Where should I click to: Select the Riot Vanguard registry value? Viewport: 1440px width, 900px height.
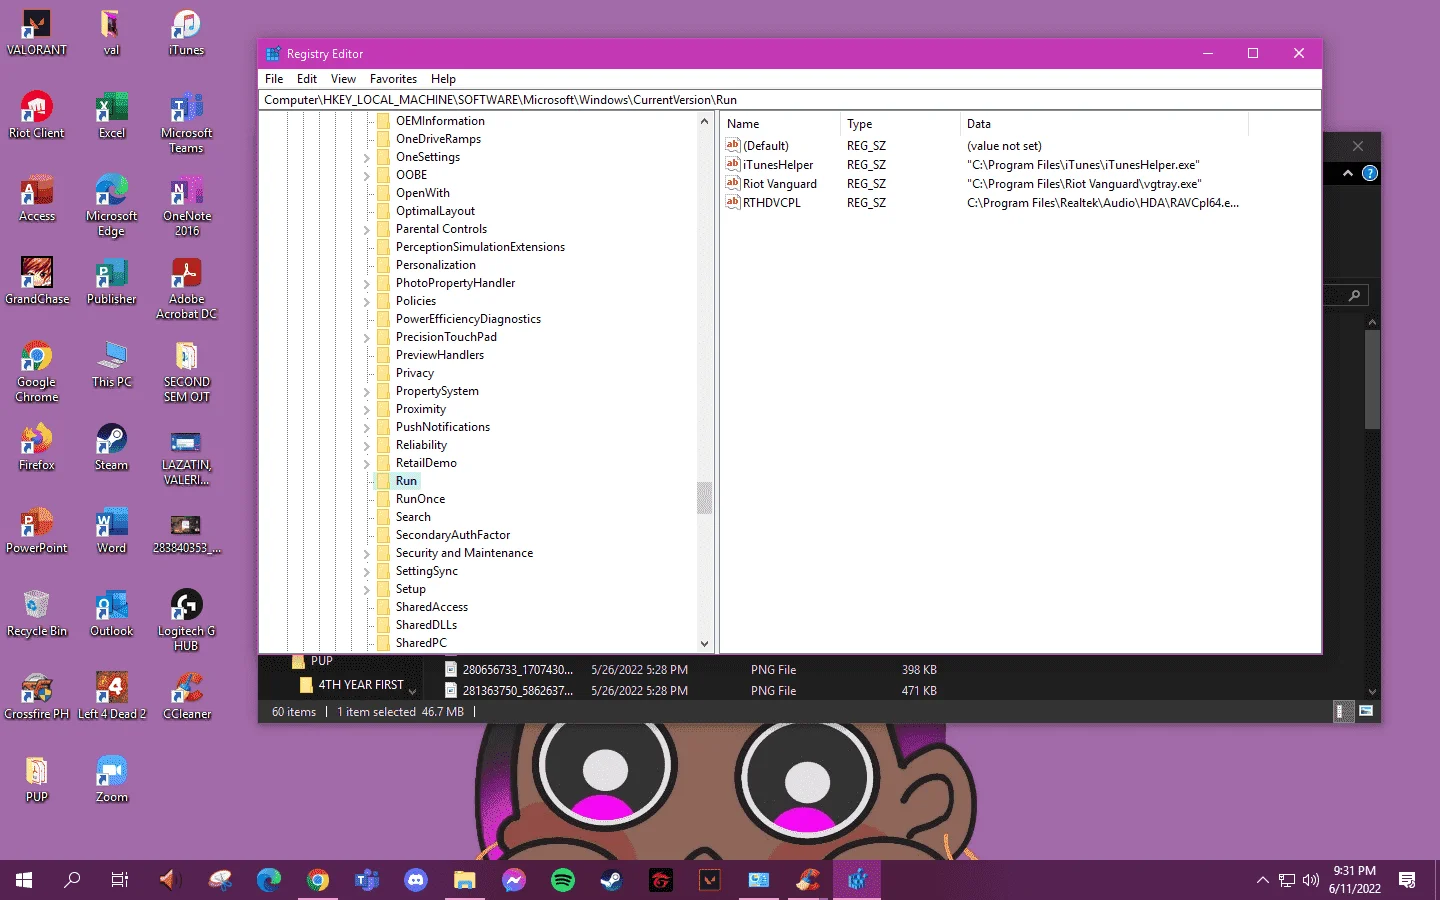[x=779, y=184]
